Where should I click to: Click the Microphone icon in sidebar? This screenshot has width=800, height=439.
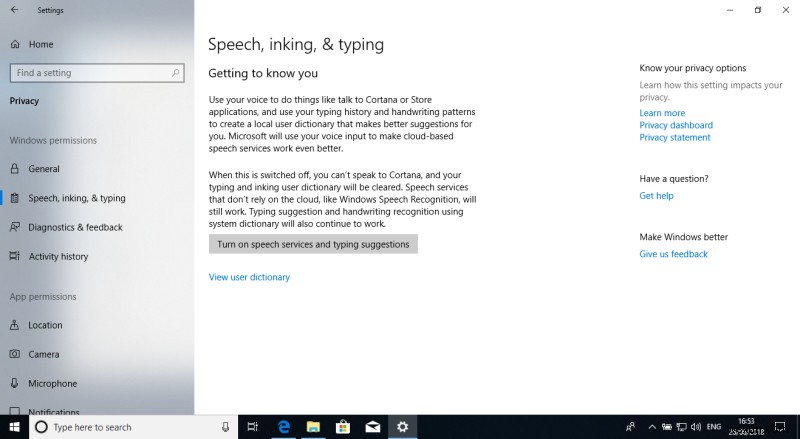[x=15, y=383]
